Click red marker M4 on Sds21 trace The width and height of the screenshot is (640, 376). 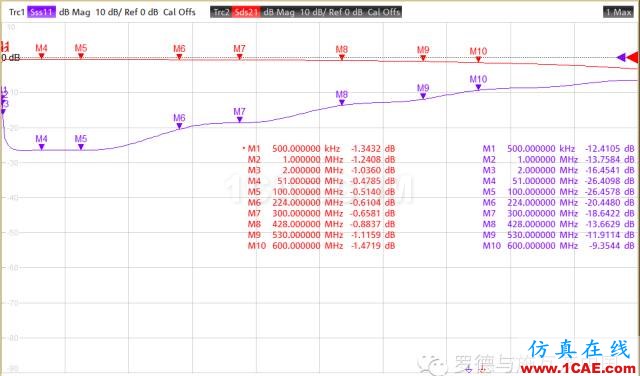point(41,56)
